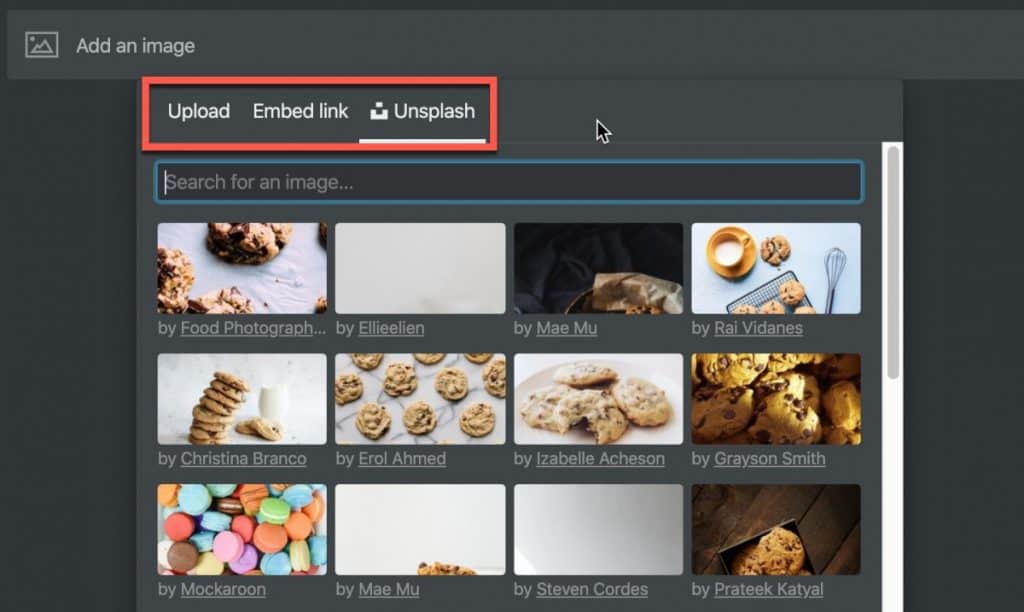The width and height of the screenshot is (1024, 612).
Task: Select the white photo by Steven Cordes
Action: (x=598, y=529)
